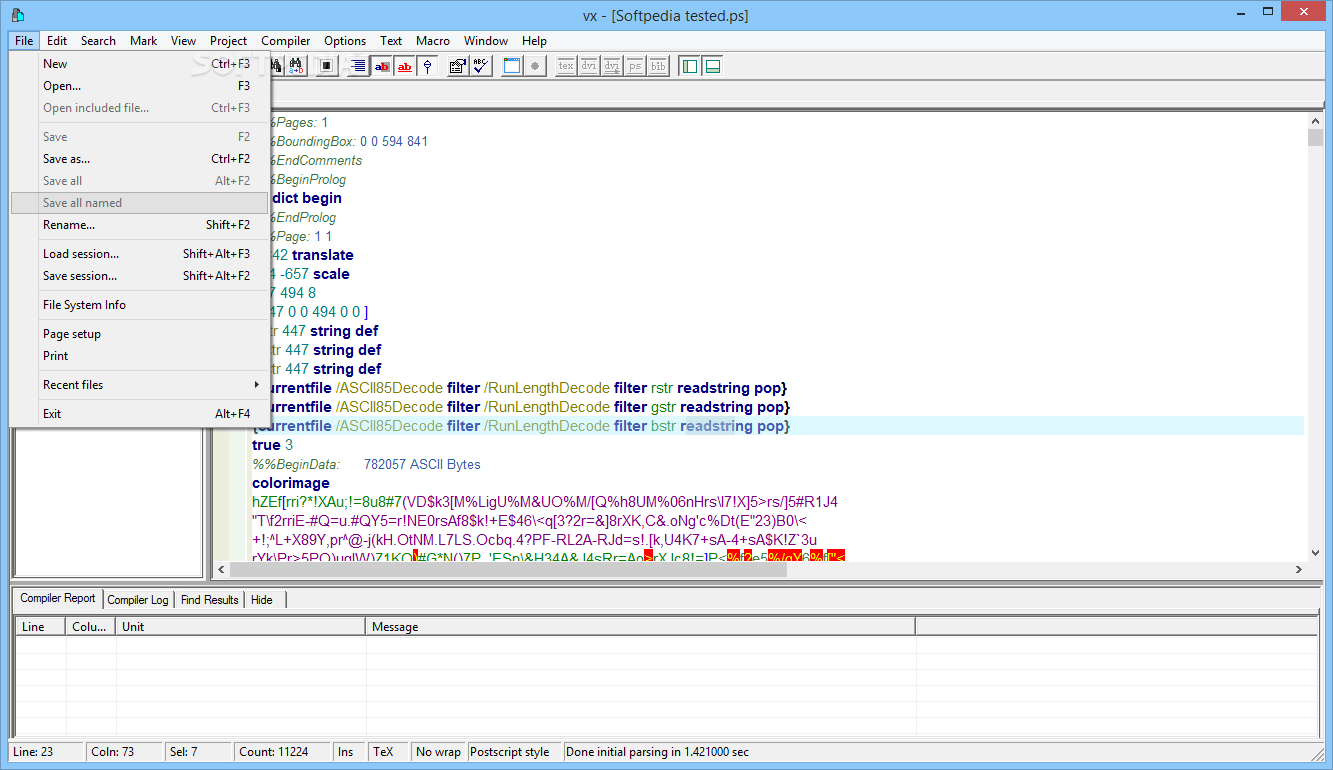This screenshot has width=1333, height=770.
Task: Expand the Recent files submenu
Action: [x=140, y=385]
